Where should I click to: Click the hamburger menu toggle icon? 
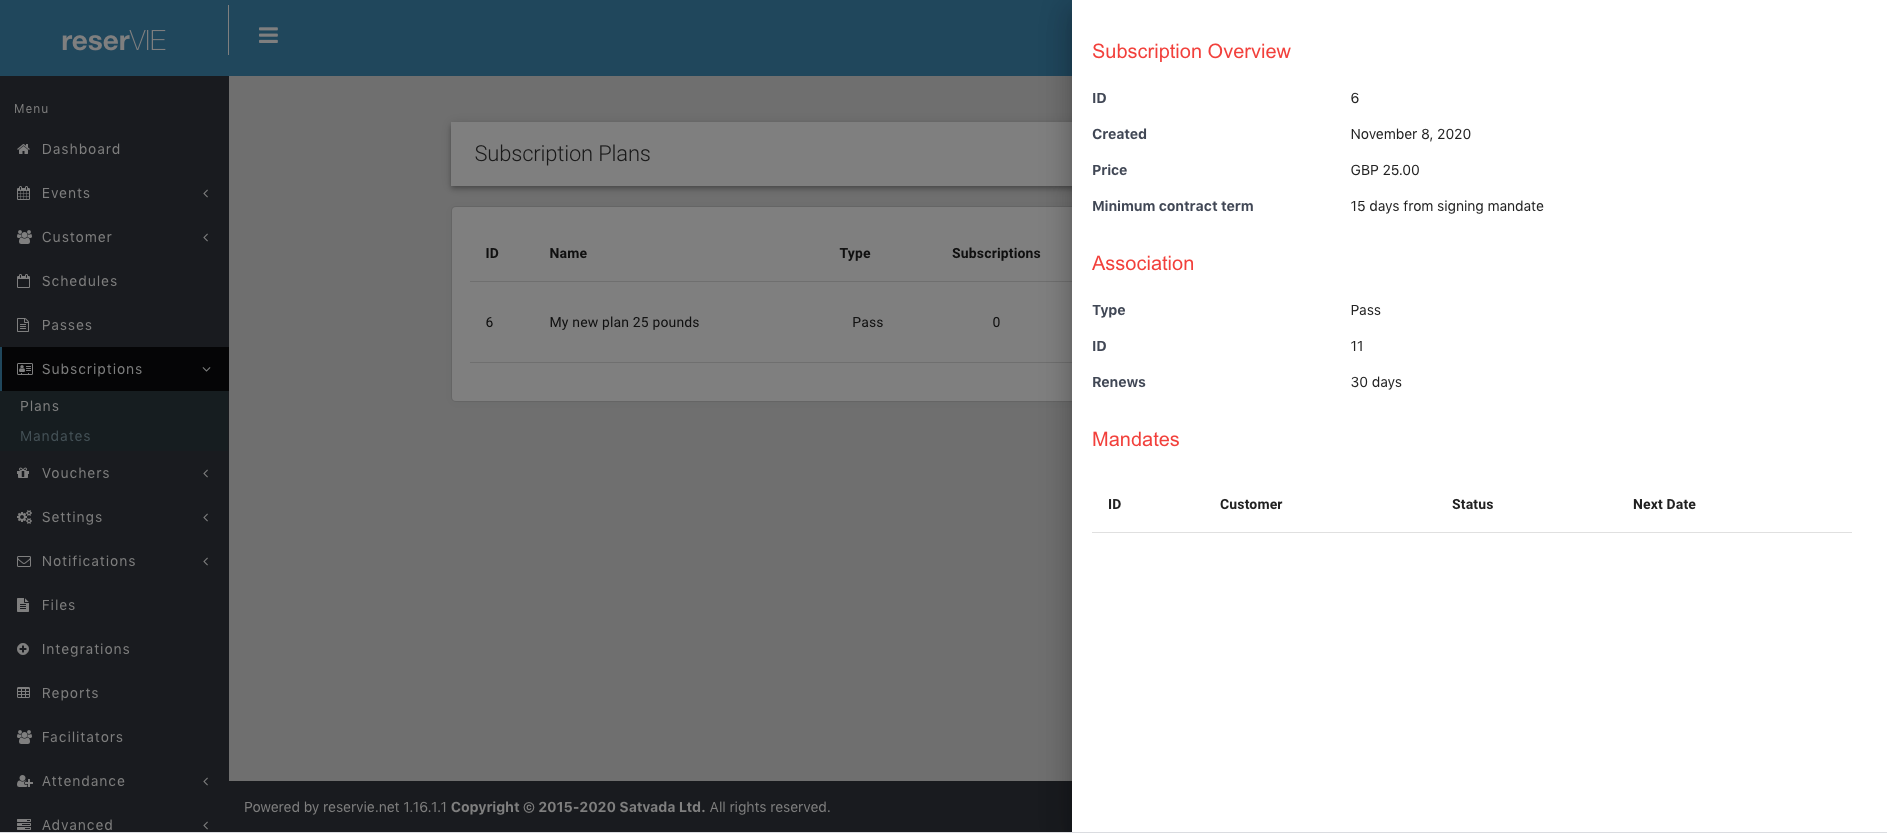click(x=268, y=35)
